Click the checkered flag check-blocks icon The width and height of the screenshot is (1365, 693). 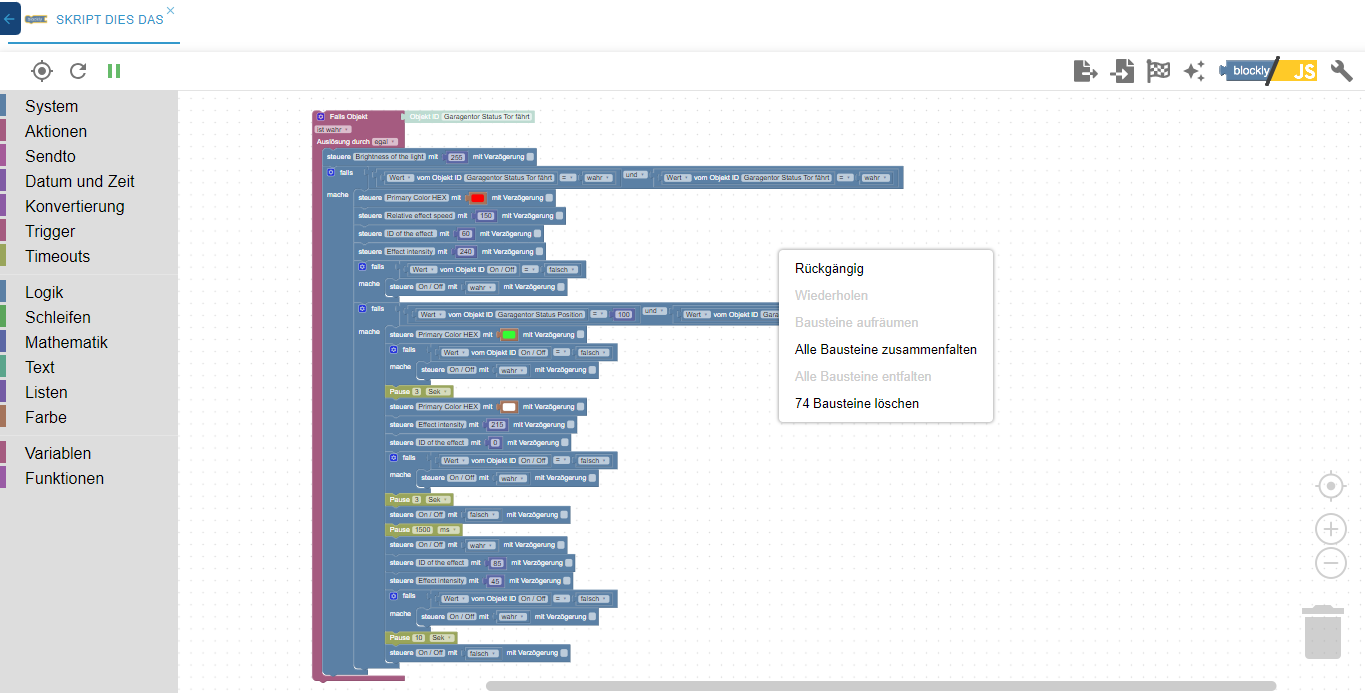1158,71
